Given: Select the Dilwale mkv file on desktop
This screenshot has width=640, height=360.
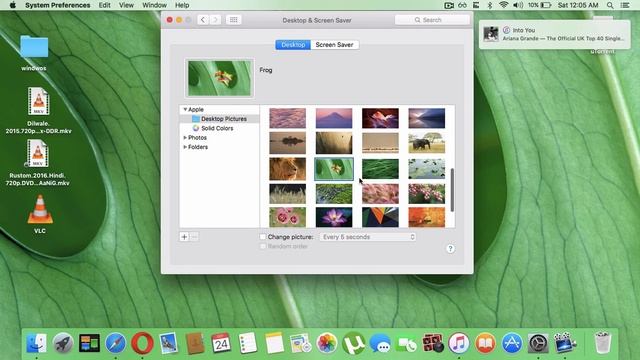Looking at the screenshot, I should pyautogui.click(x=38, y=110).
